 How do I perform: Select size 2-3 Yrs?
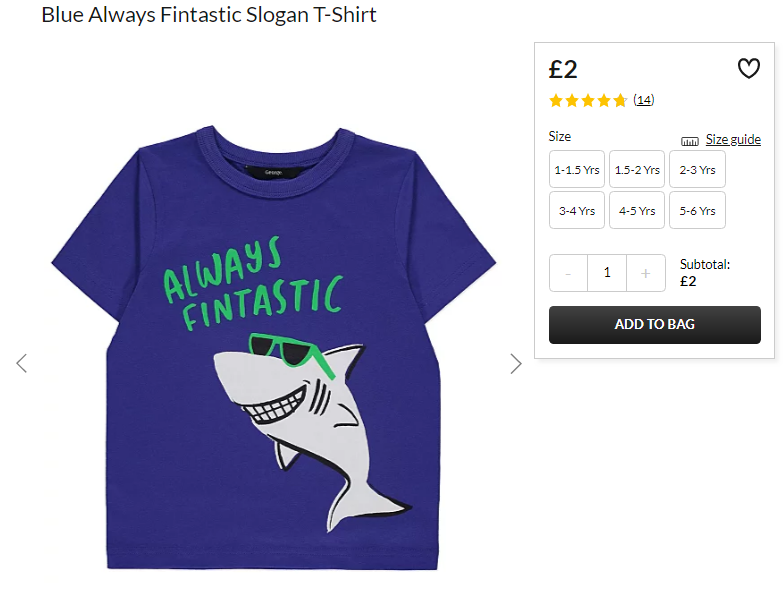tap(697, 170)
